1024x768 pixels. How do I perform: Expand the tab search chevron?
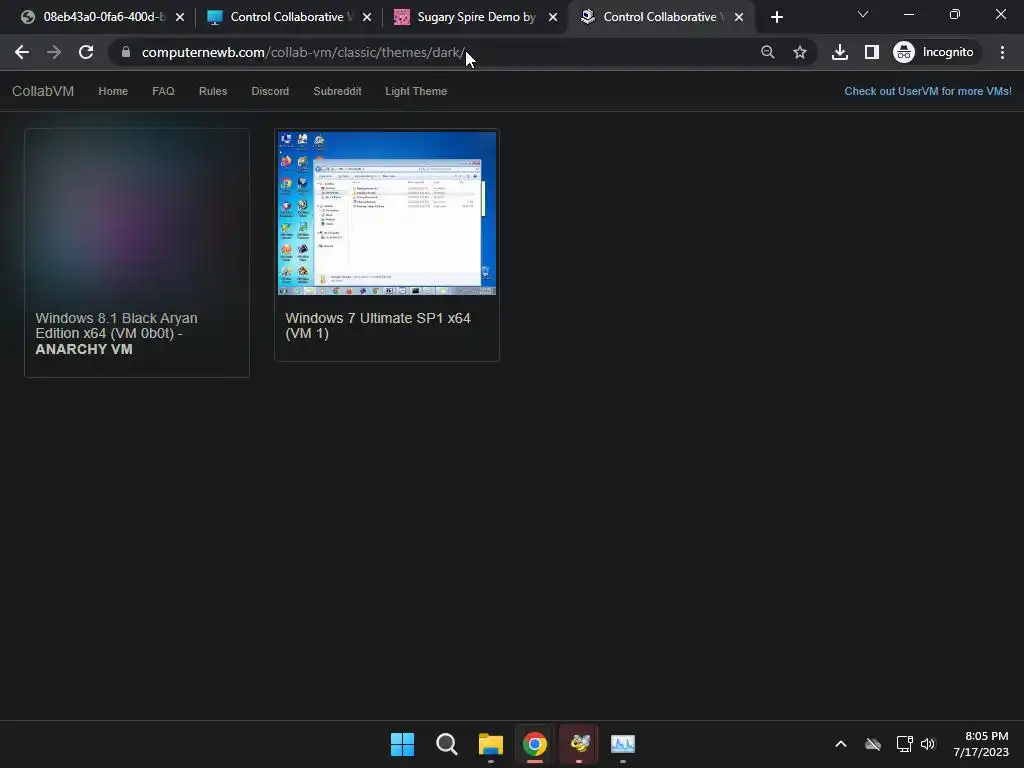click(x=863, y=14)
